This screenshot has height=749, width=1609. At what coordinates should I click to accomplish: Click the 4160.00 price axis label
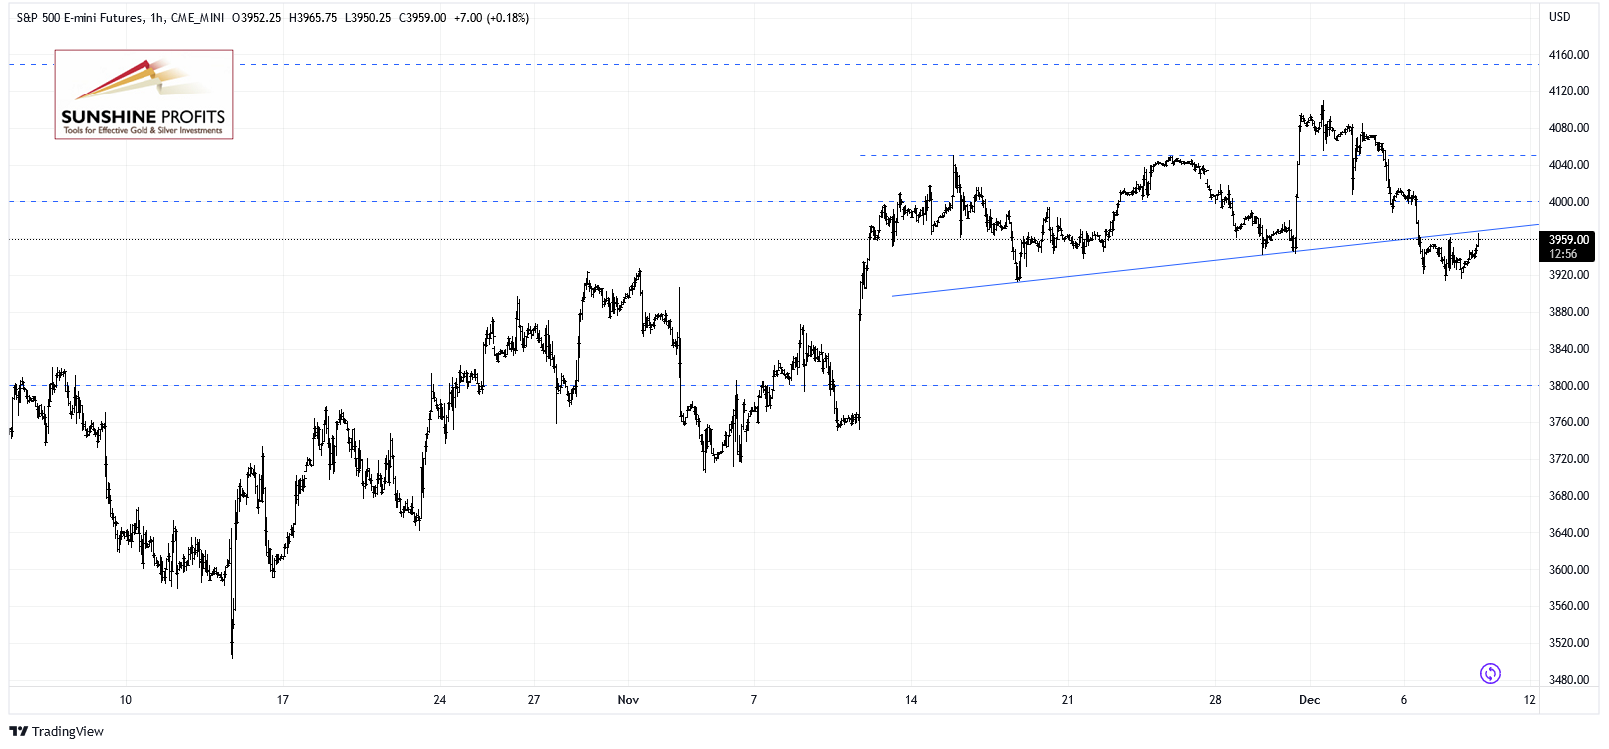(x=1568, y=55)
